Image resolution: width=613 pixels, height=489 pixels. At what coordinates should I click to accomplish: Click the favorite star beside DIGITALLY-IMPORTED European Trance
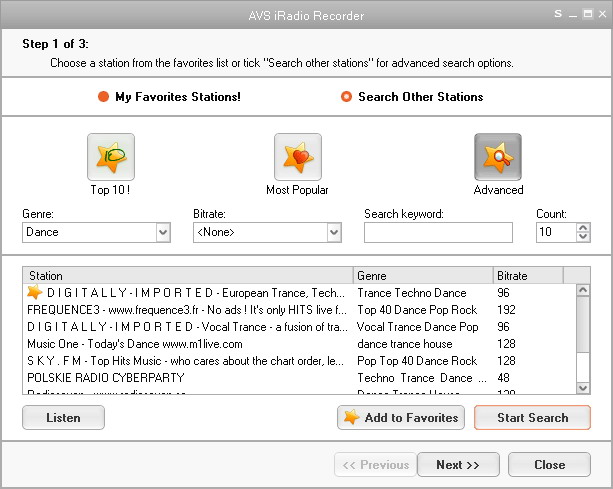(35, 292)
